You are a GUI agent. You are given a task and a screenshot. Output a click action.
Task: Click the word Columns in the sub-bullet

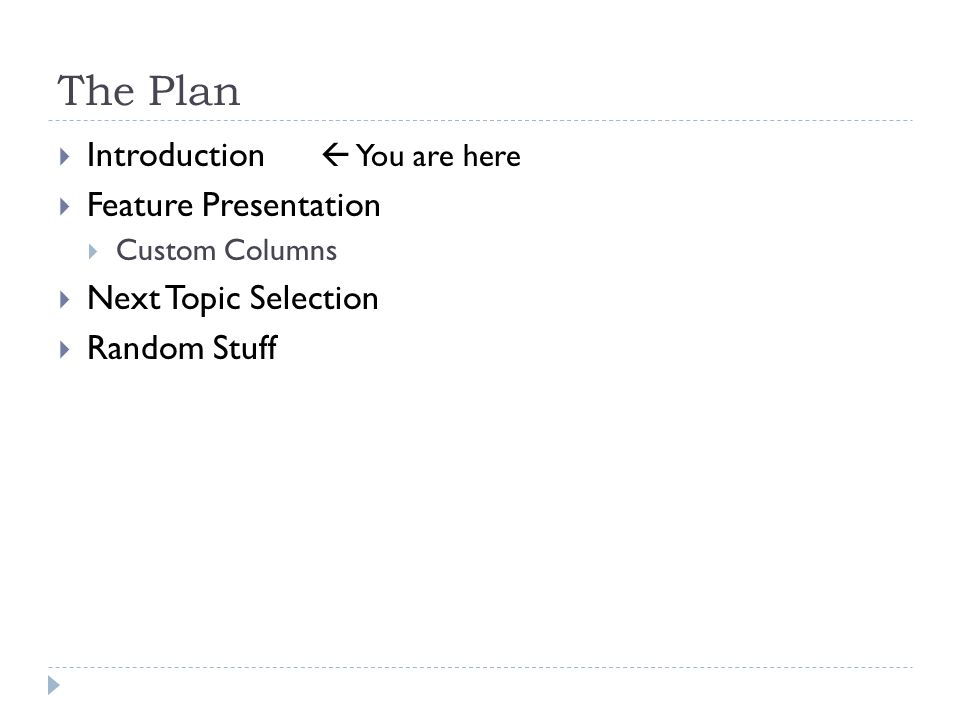click(280, 250)
